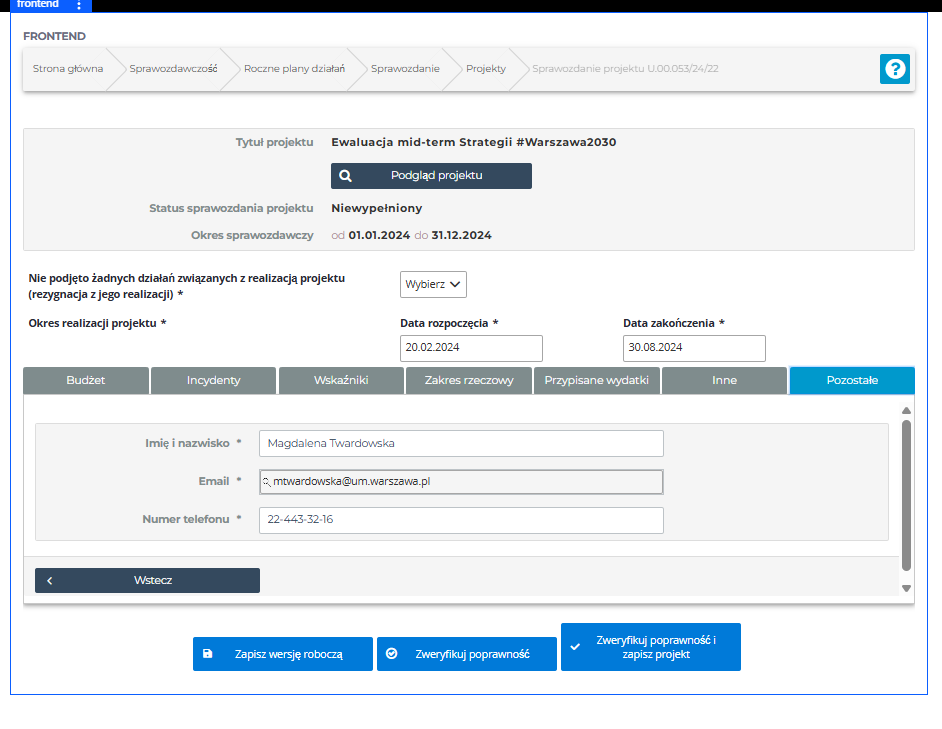
Task: Switch to the Budżet tab
Action: click(86, 380)
